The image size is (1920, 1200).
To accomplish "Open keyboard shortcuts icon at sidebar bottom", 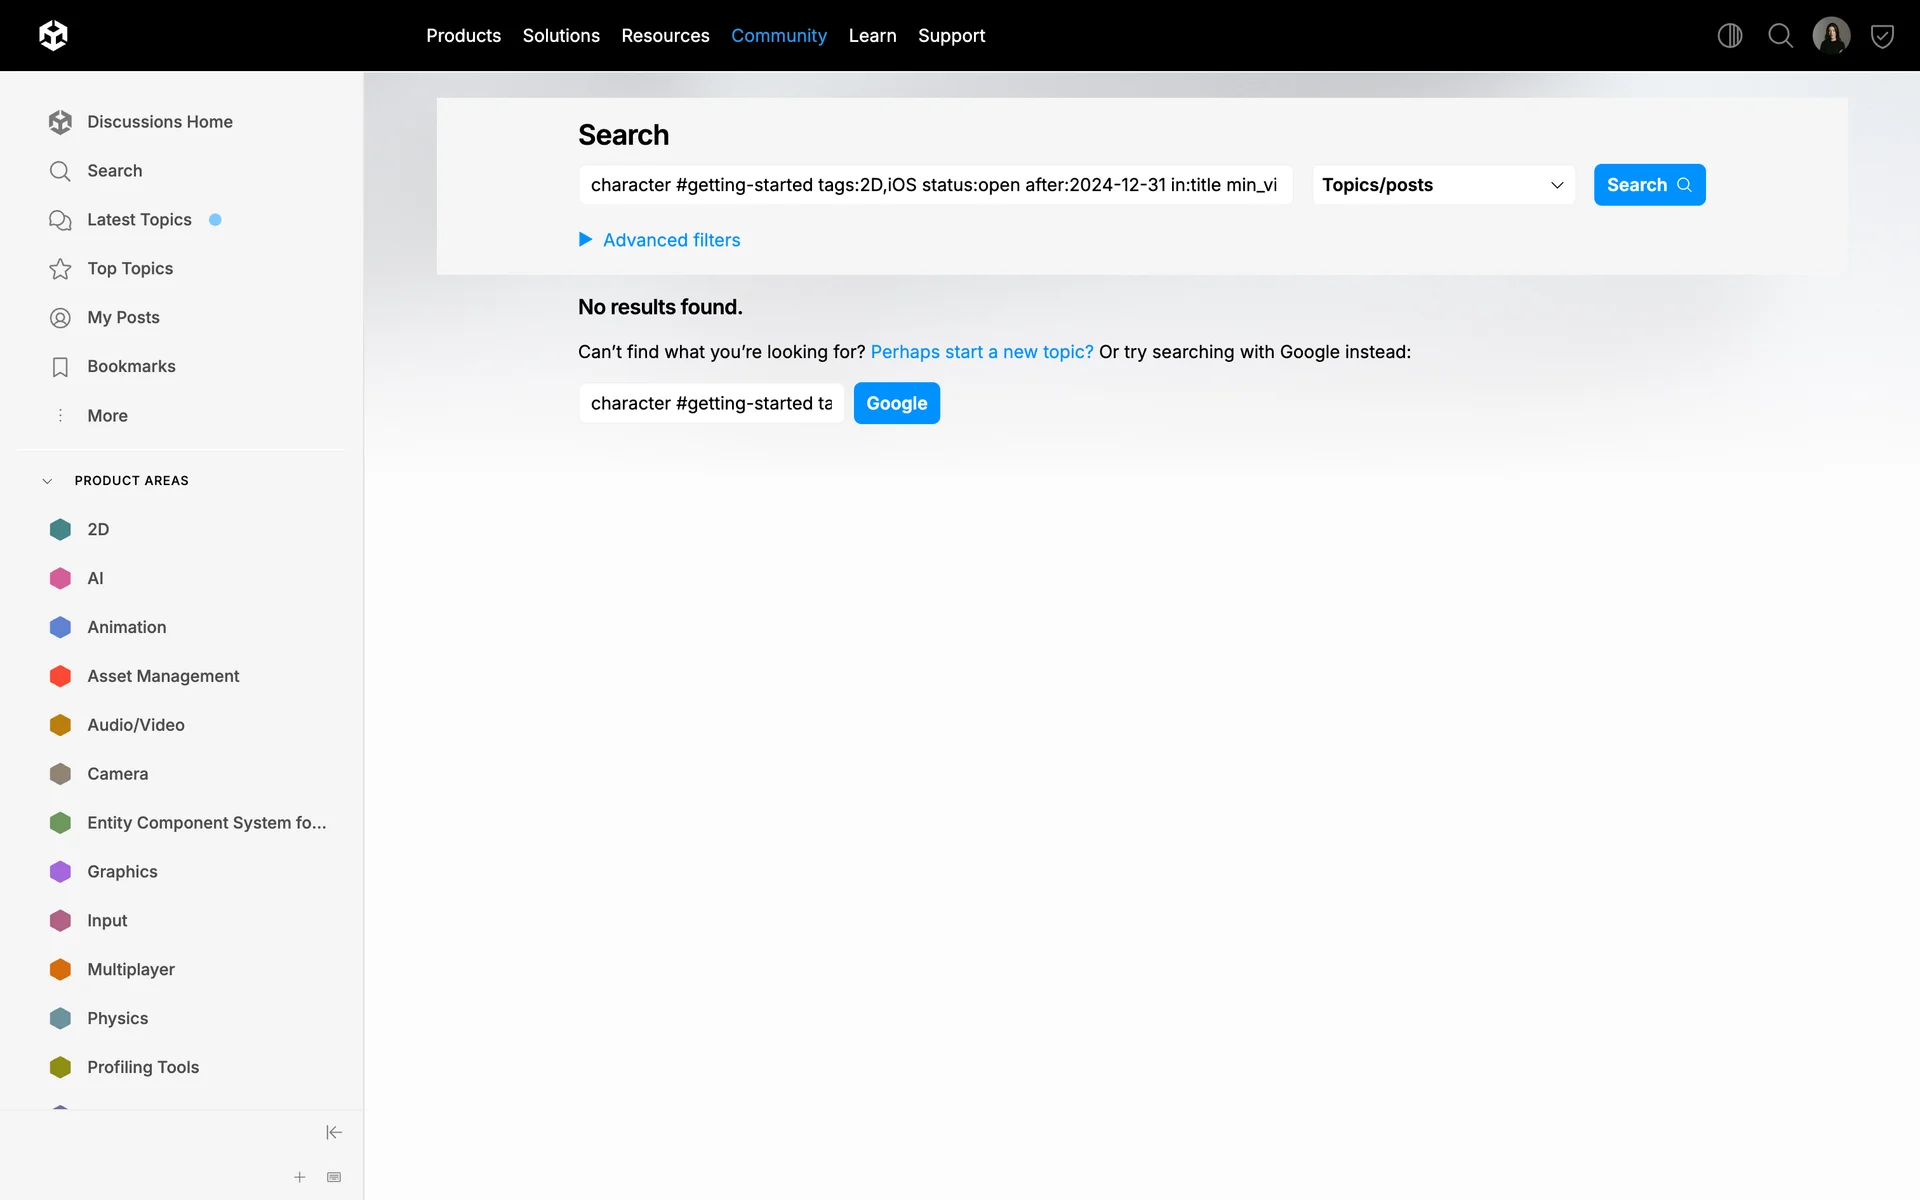I will pos(334,1177).
